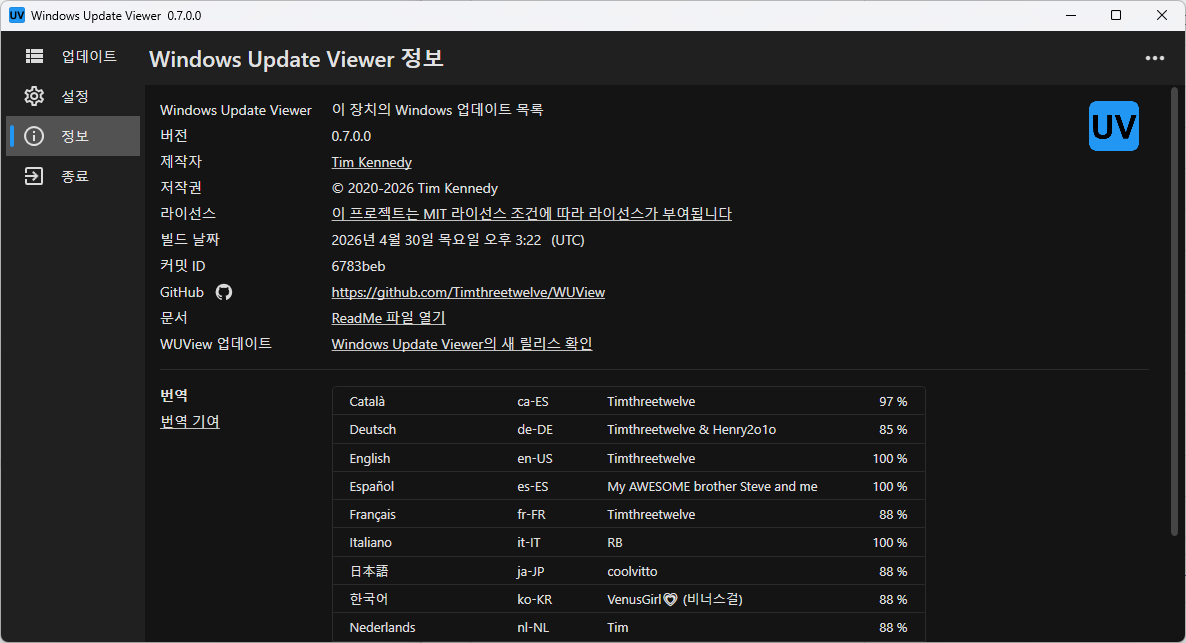Viewport: 1186px width, 643px height.
Task: Click the vertical scrollbar thumb
Action: 1174,310
